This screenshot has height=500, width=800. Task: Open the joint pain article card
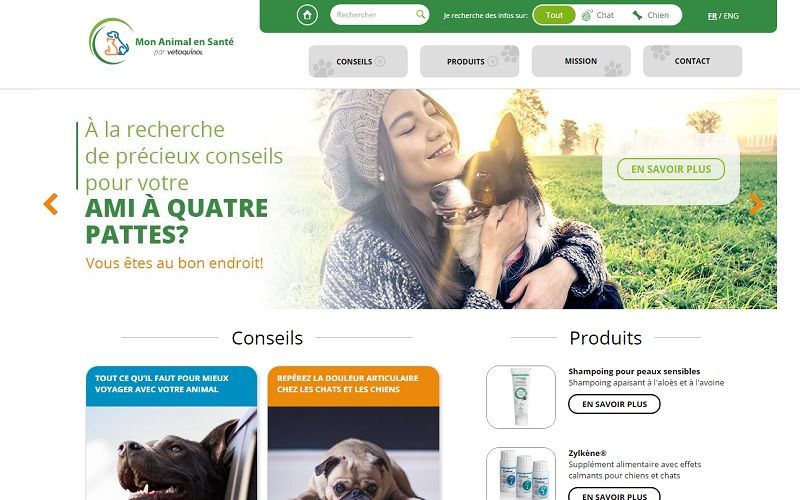pos(353,433)
